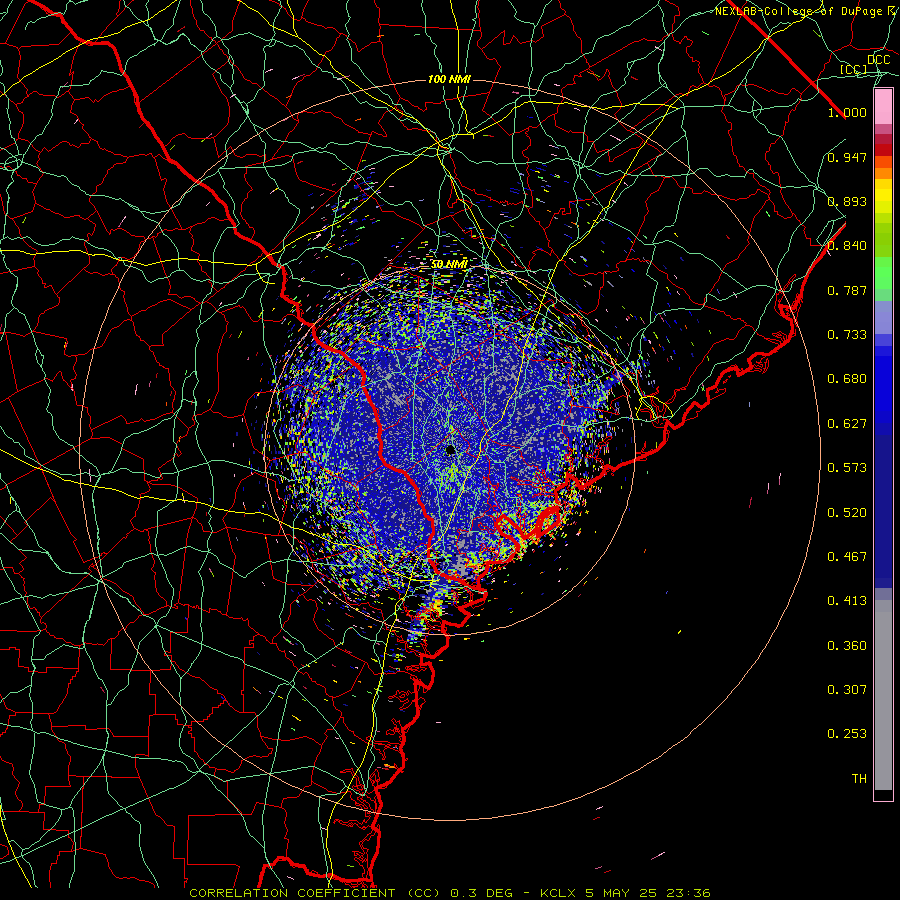Click the 5 MAY 25 date text
Image resolution: width=900 pixels, height=900 pixels.
tap(622, 893)
